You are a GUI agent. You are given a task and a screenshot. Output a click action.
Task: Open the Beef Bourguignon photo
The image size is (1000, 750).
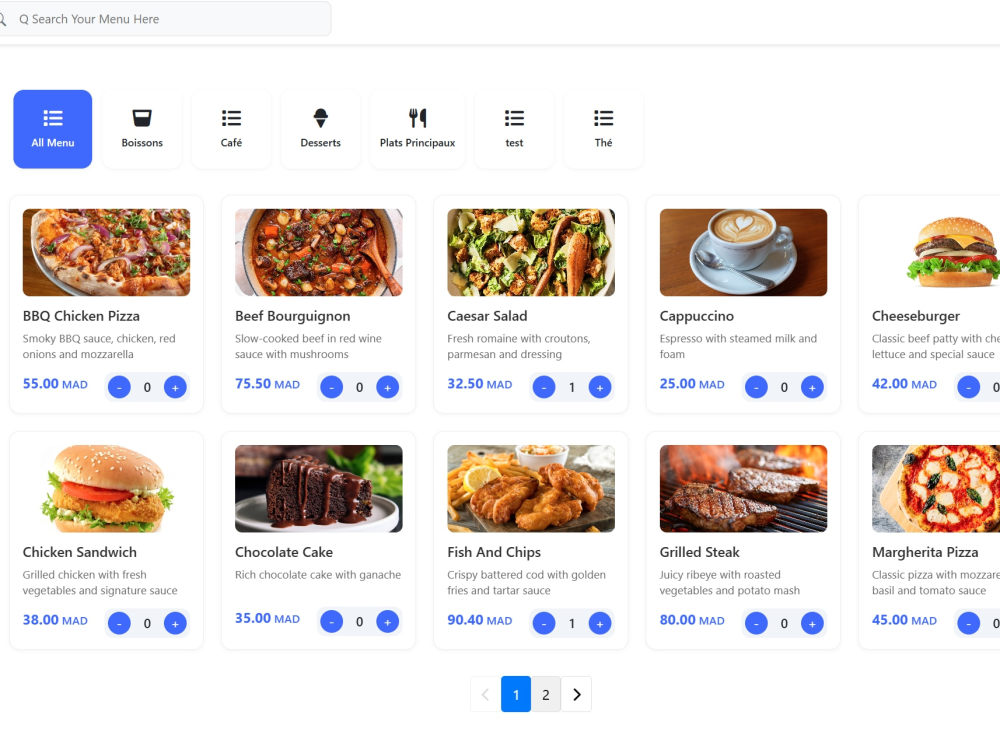coord(319,253)
